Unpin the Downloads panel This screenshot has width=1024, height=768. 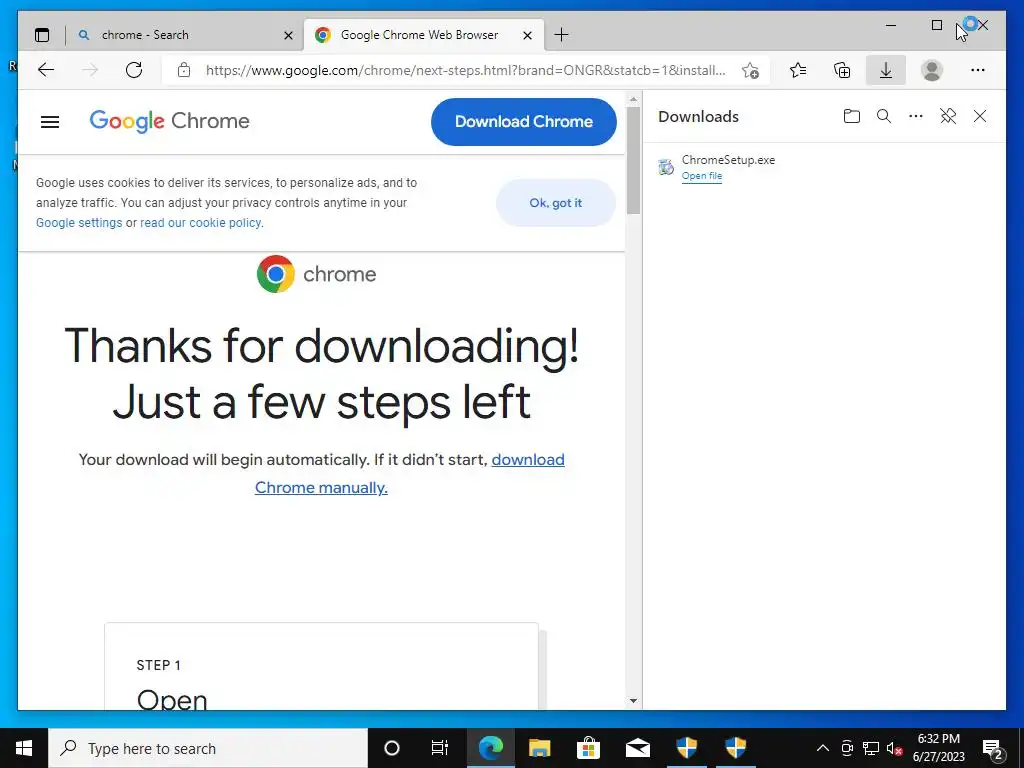point(948,116)
